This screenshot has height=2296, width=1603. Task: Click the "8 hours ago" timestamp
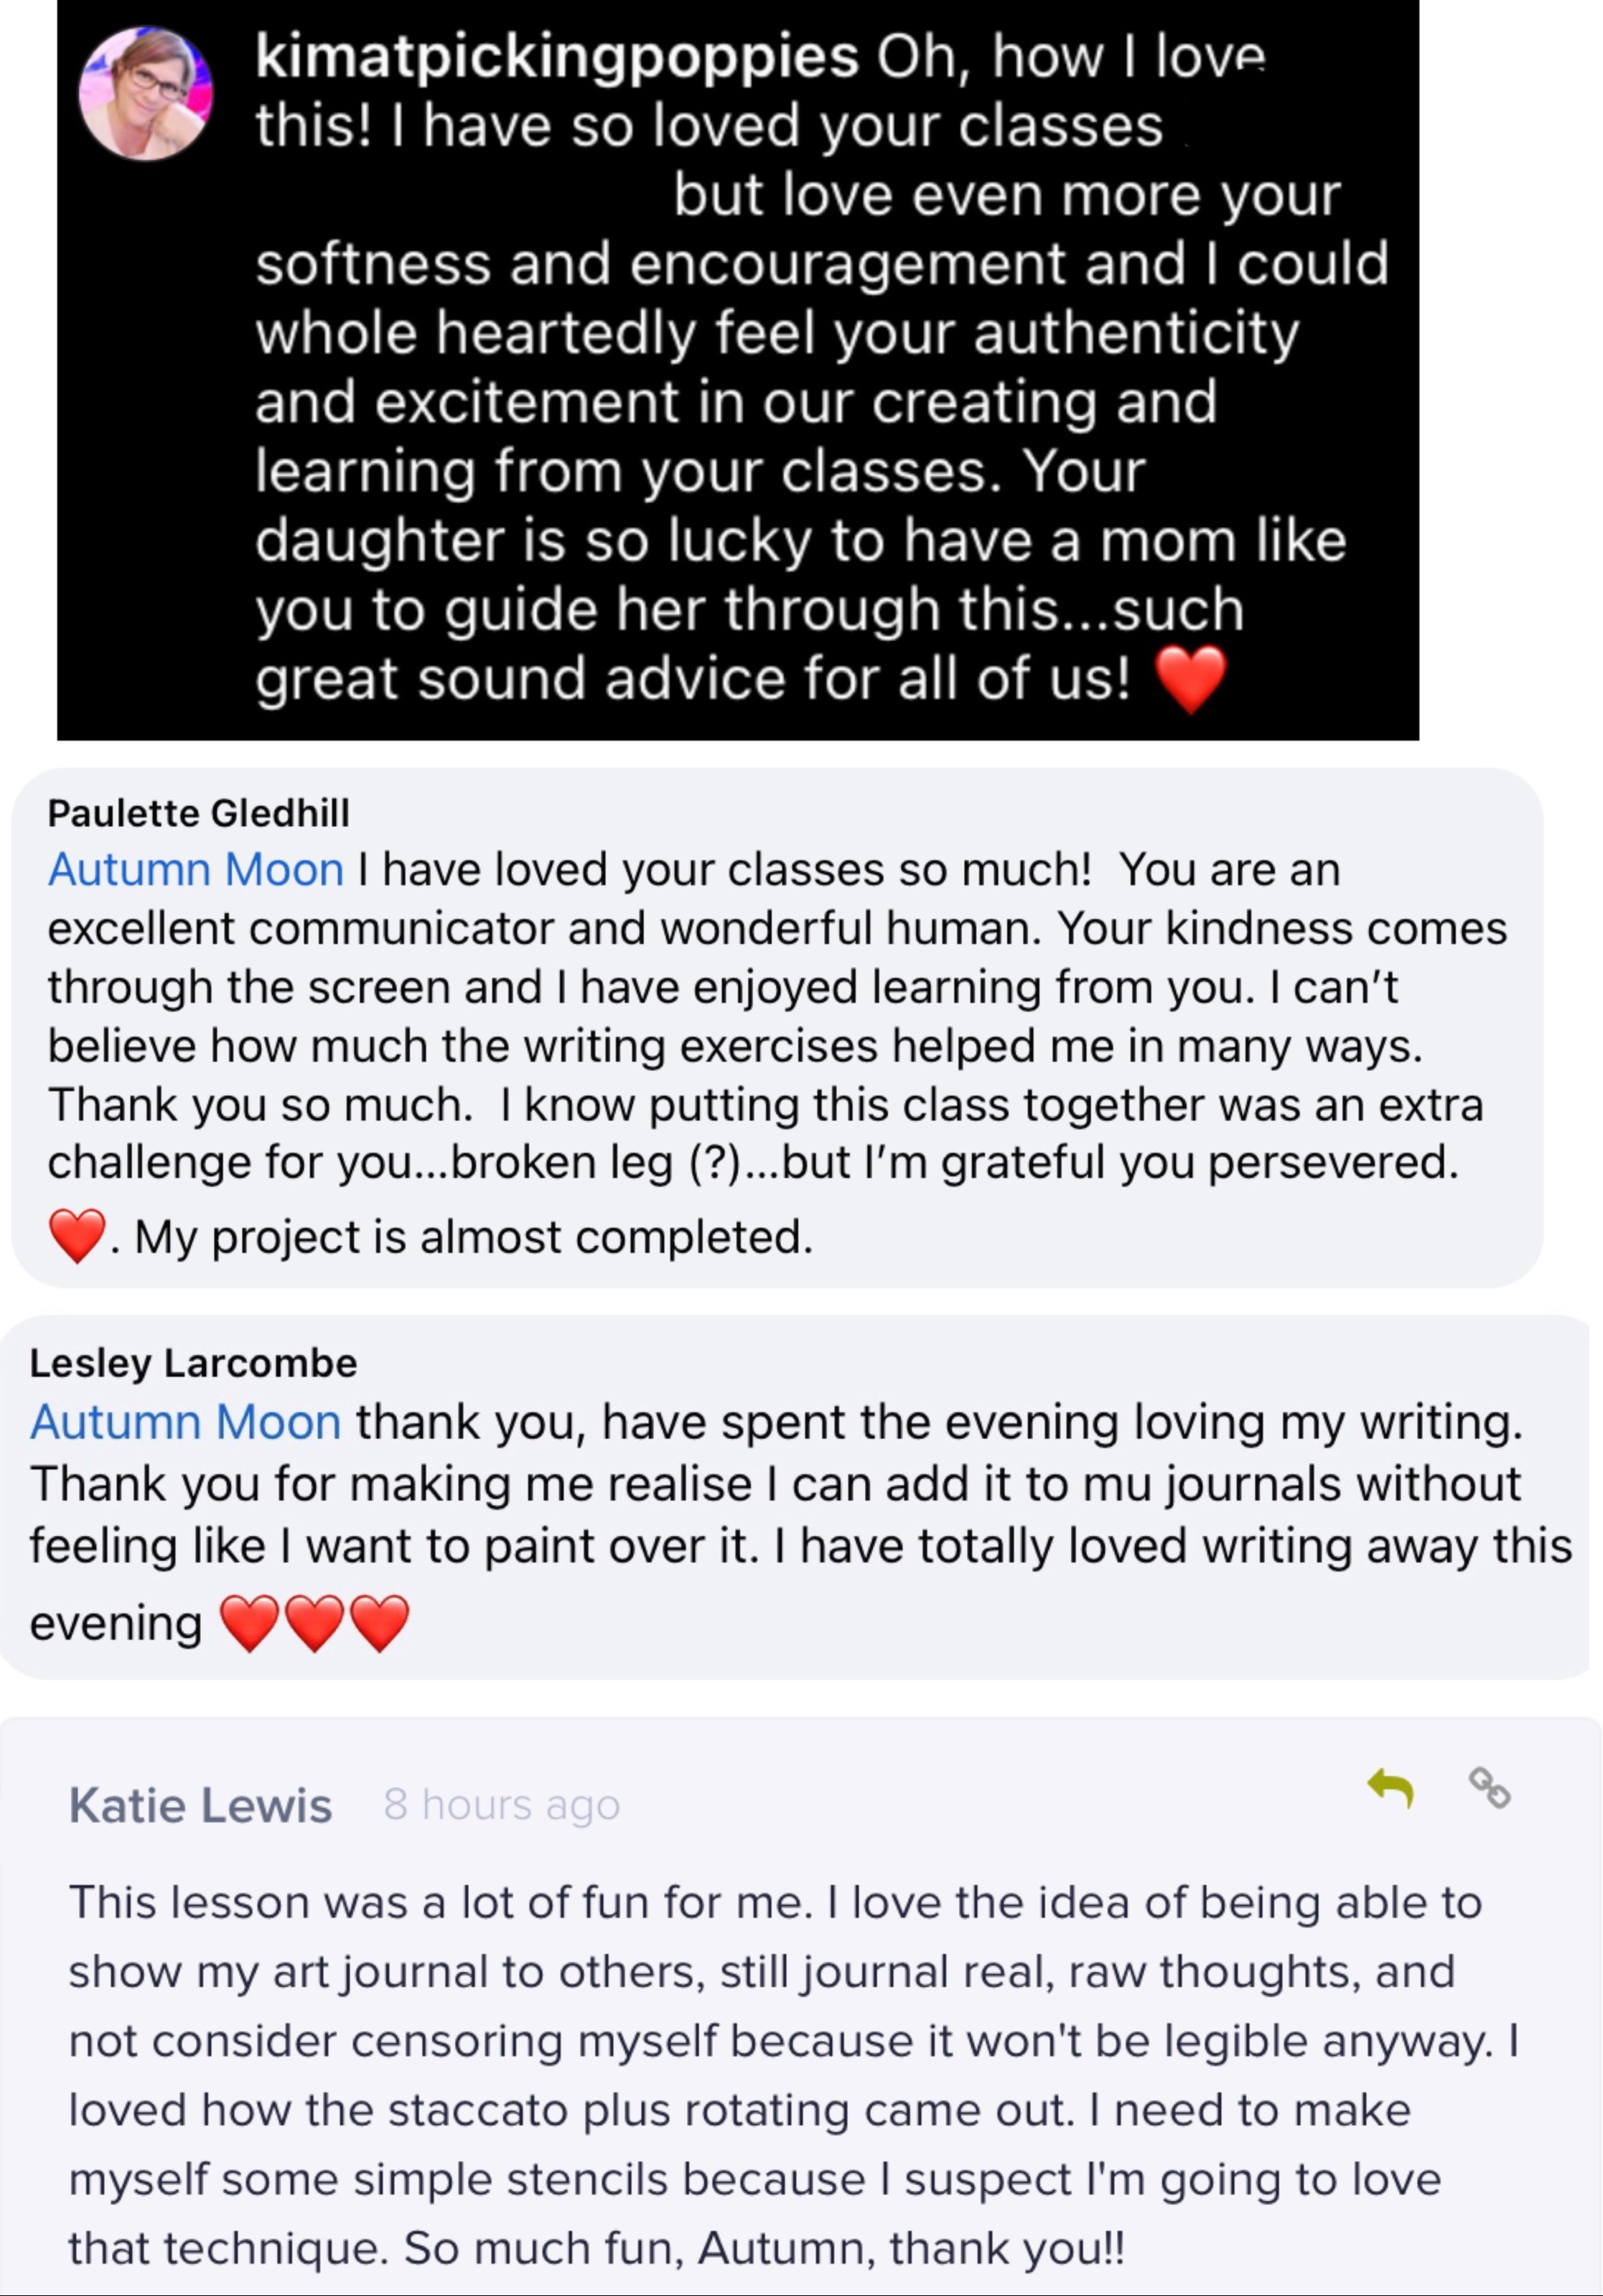(x=501, y=1805)
